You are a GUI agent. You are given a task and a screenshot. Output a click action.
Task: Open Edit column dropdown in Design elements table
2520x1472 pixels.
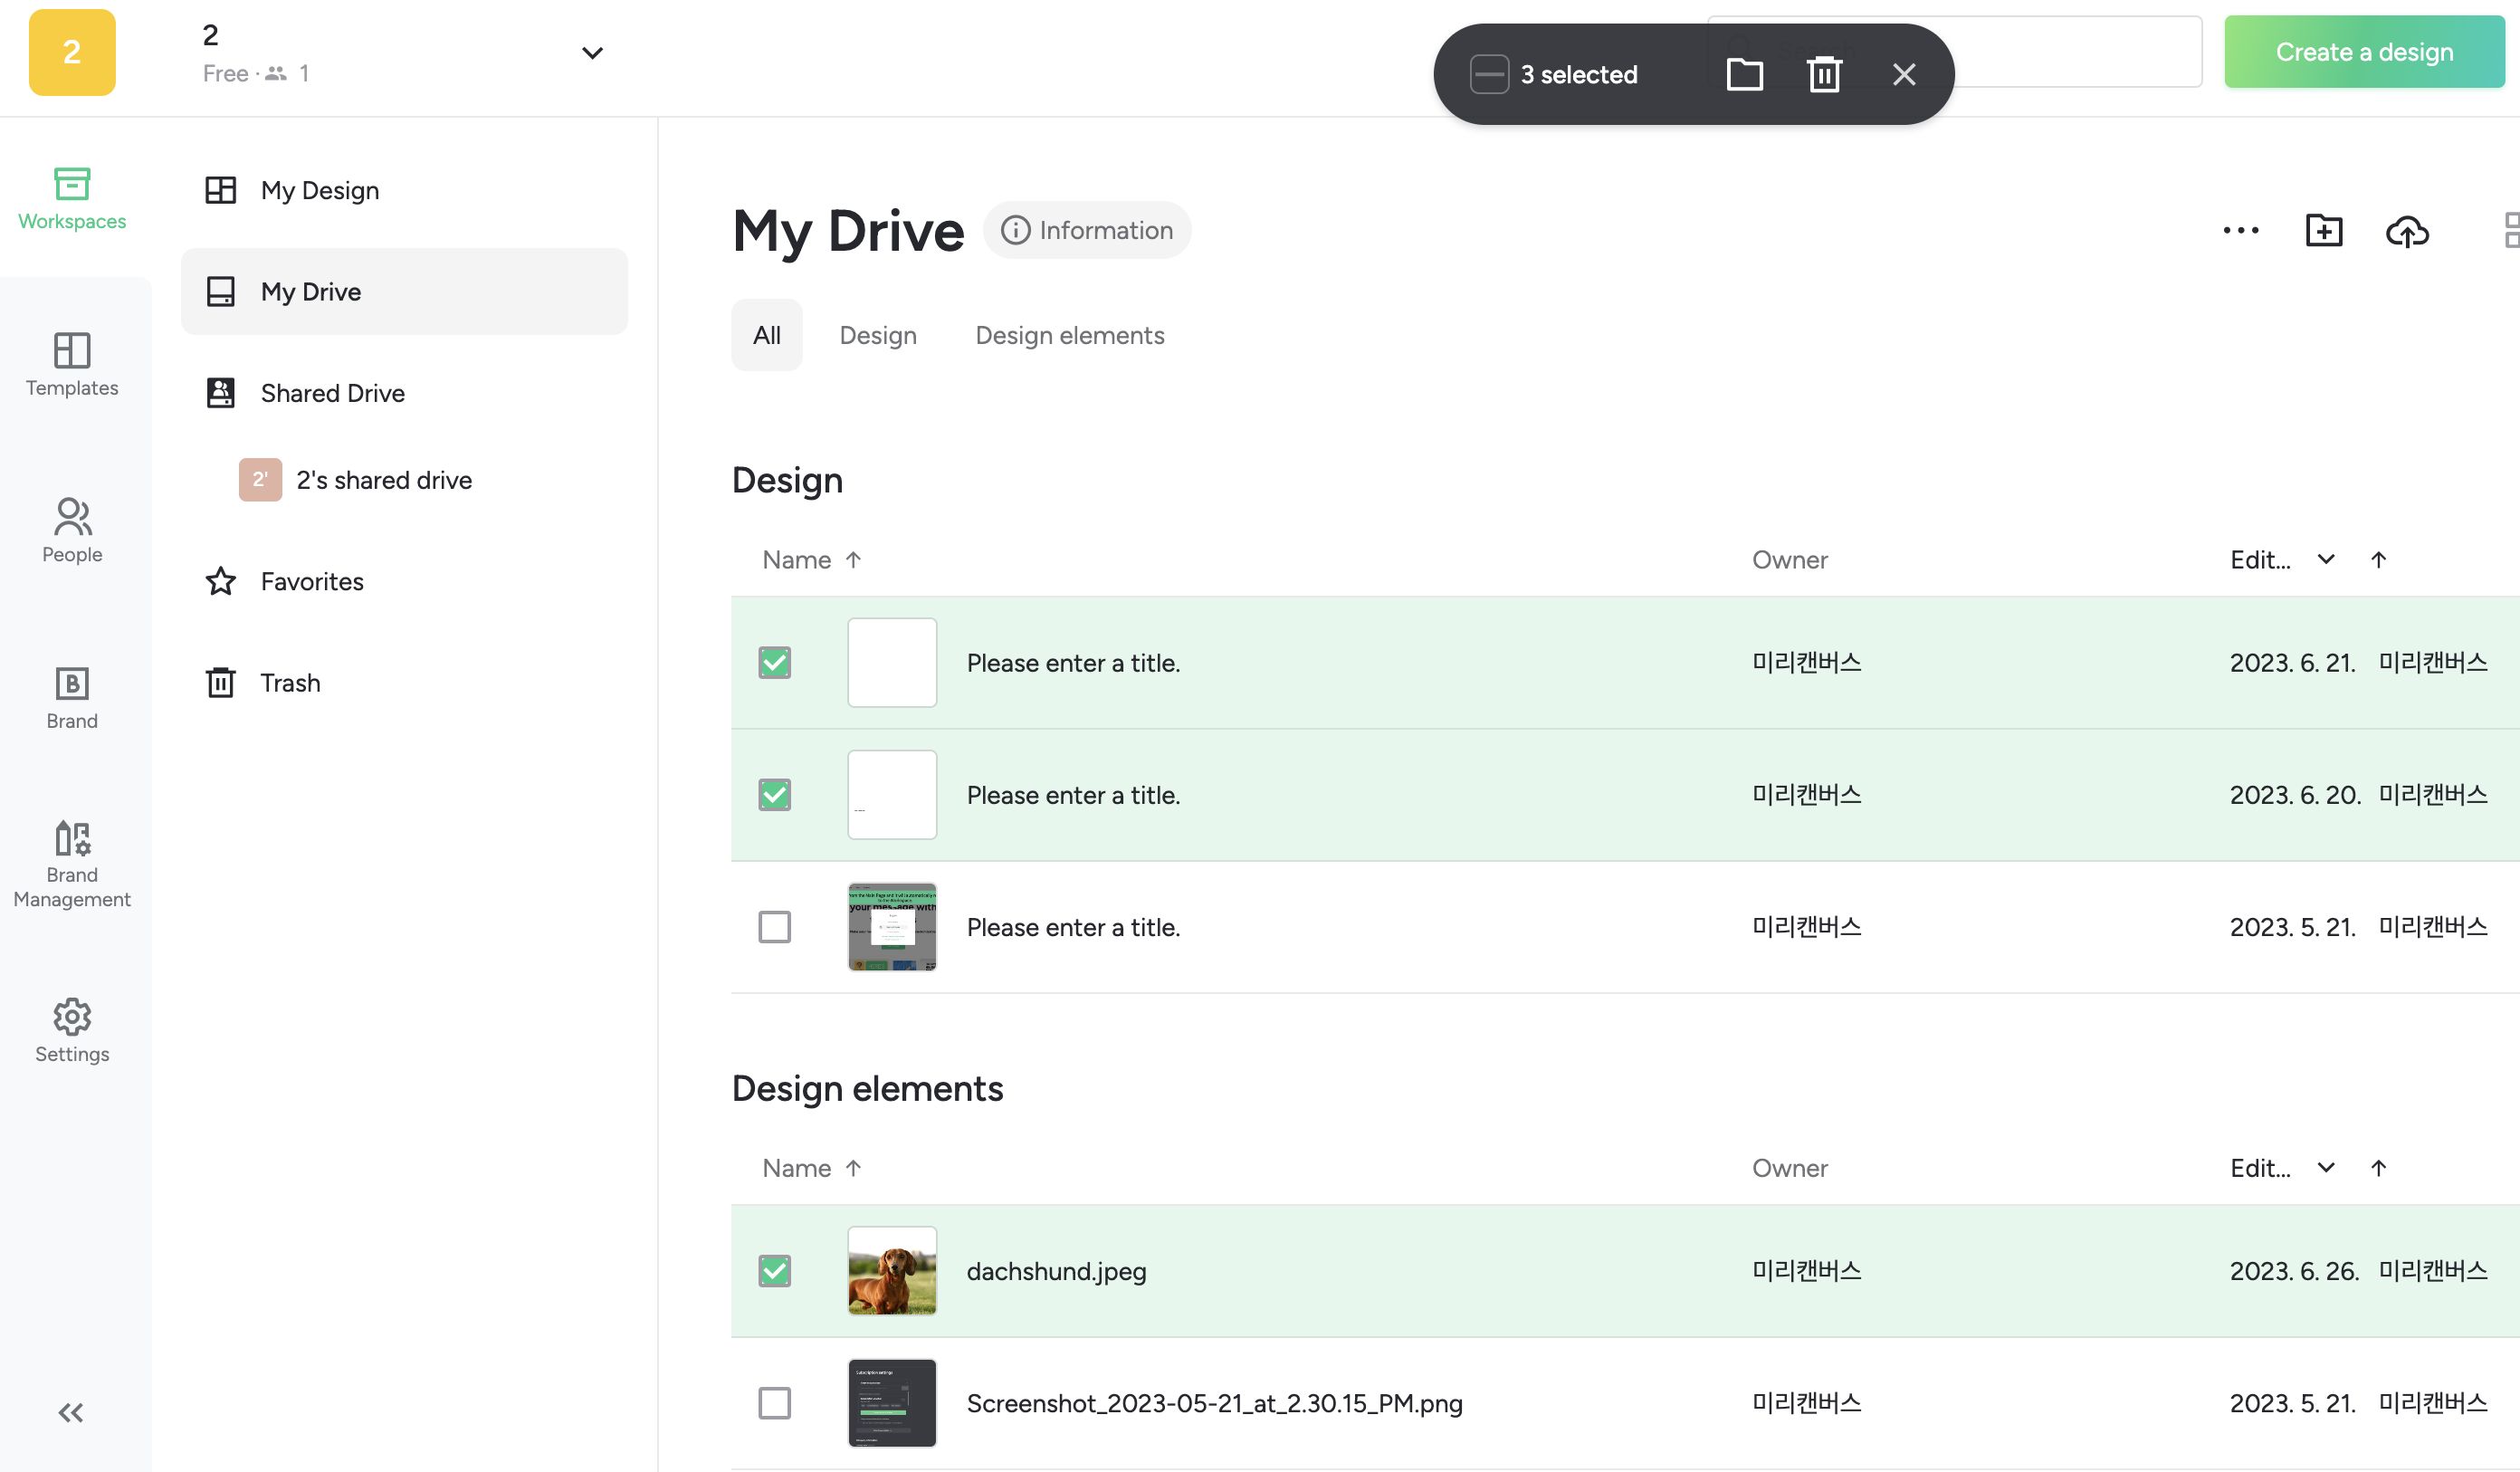[x=2325, y=1167]
